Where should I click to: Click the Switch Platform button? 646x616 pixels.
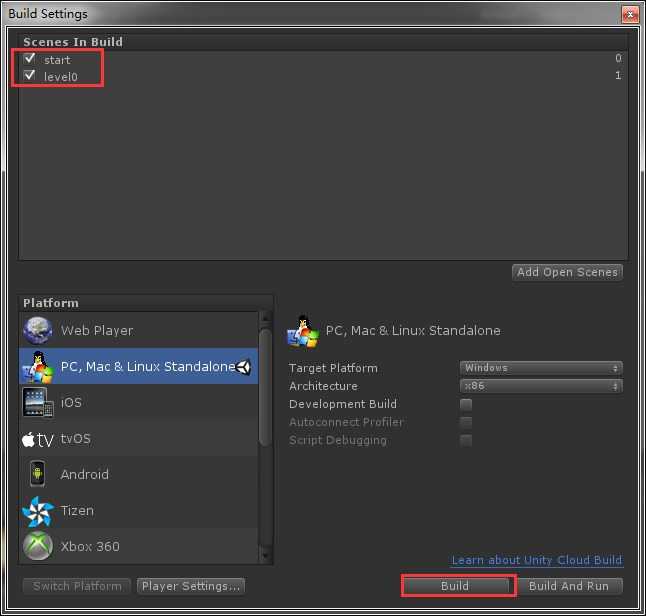77,586
